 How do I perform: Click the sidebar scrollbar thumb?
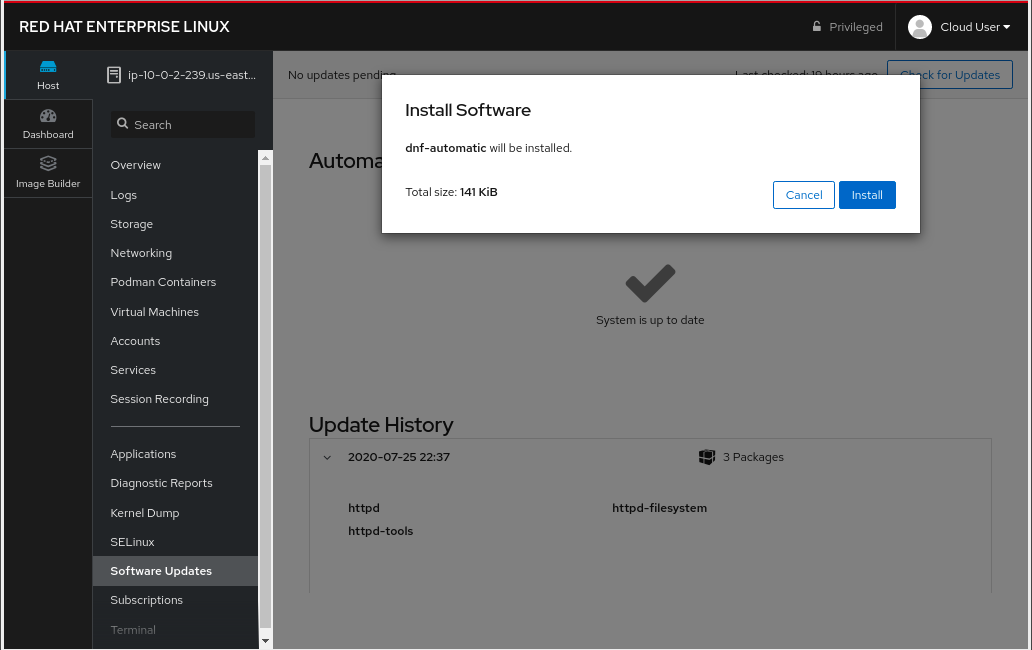click(265, 397)
